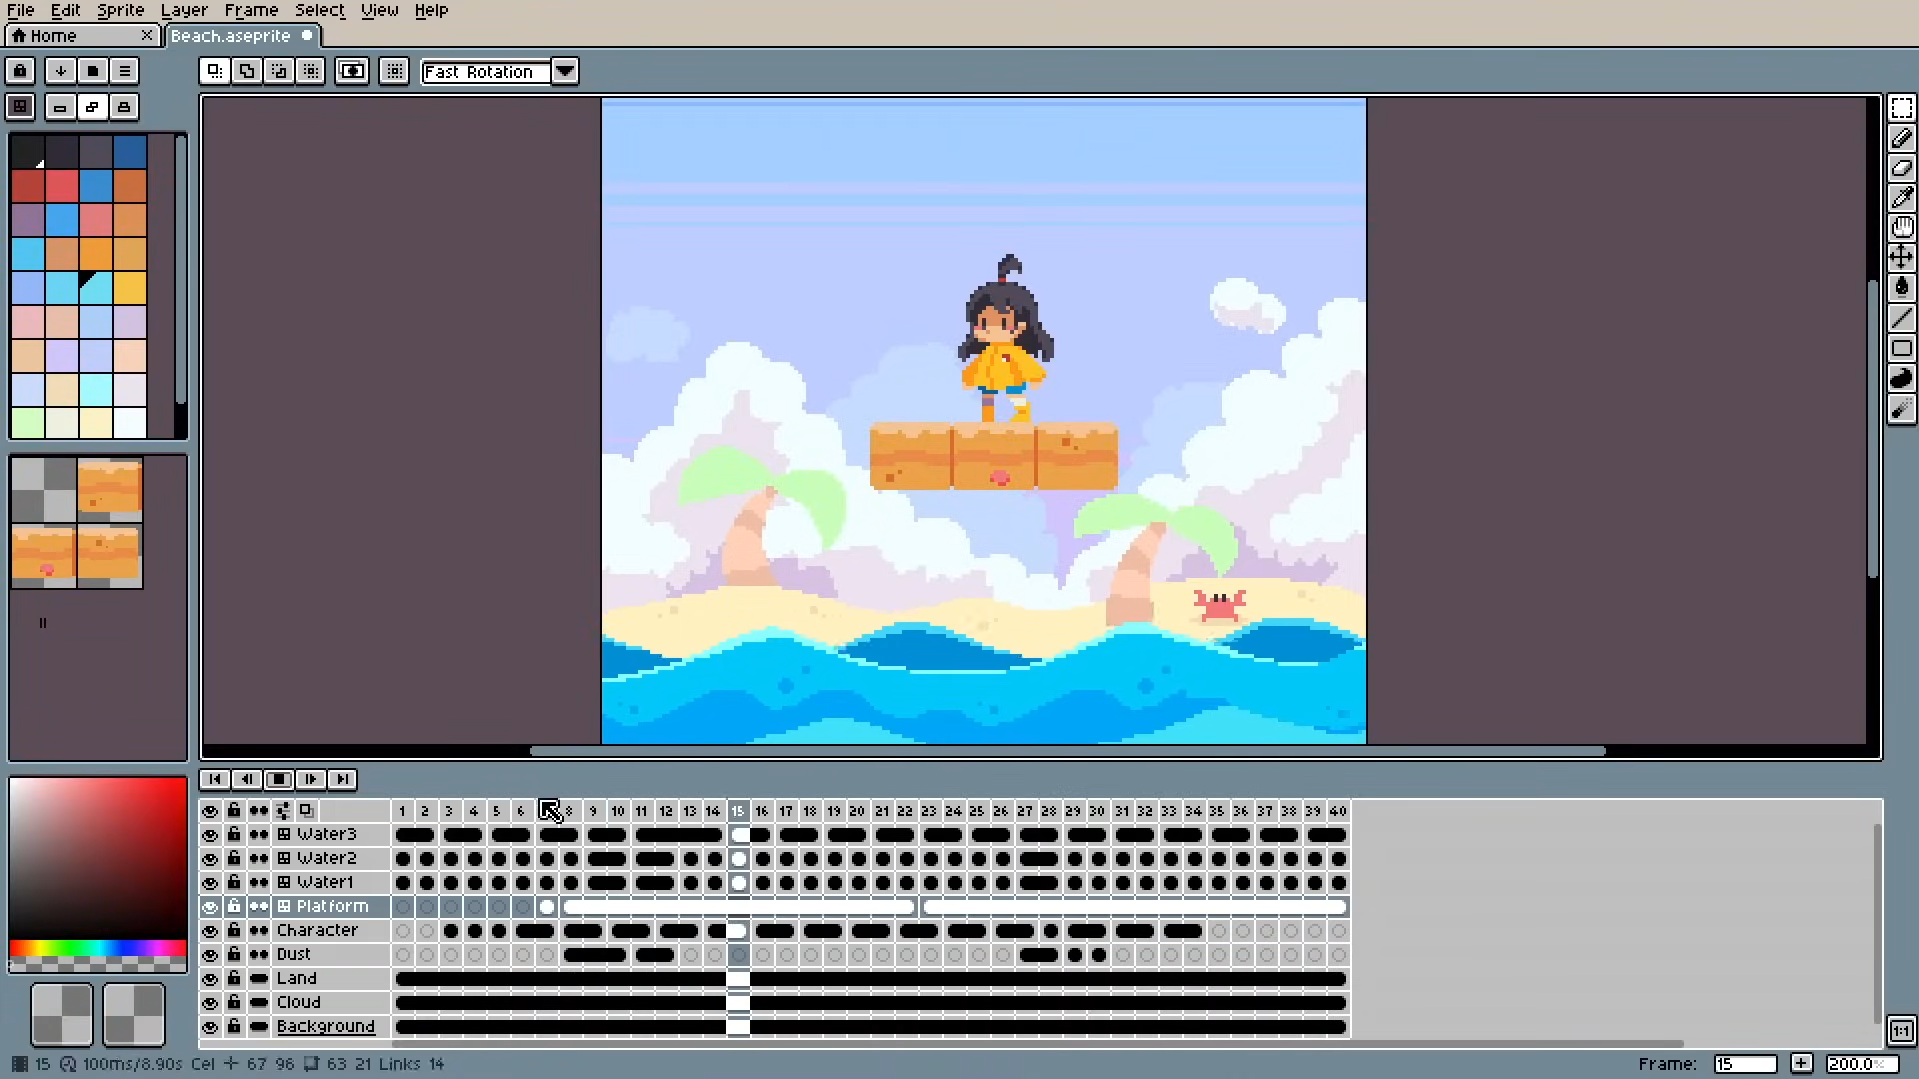Viewport: 1919px width, 1079px height.
Task: Select the Cloud layer name
Action: click(x=298, y=1003)
